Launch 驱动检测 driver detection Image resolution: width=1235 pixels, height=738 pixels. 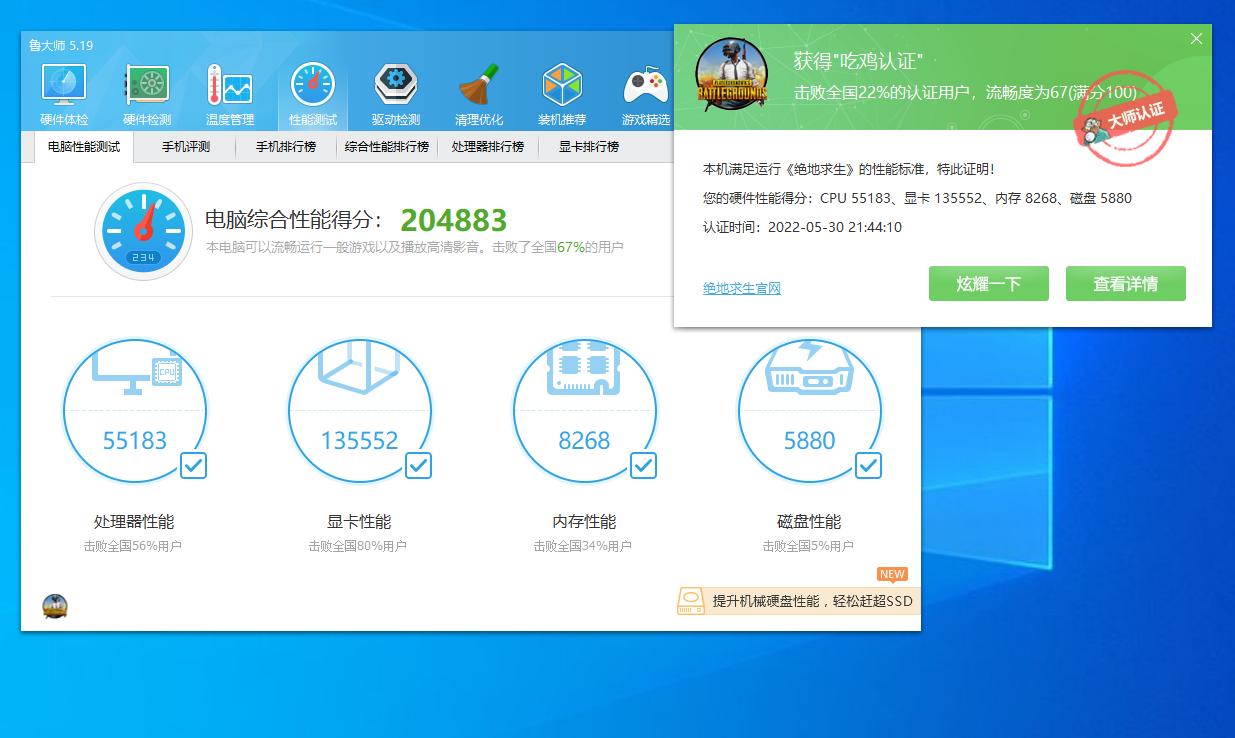[396, 90]
